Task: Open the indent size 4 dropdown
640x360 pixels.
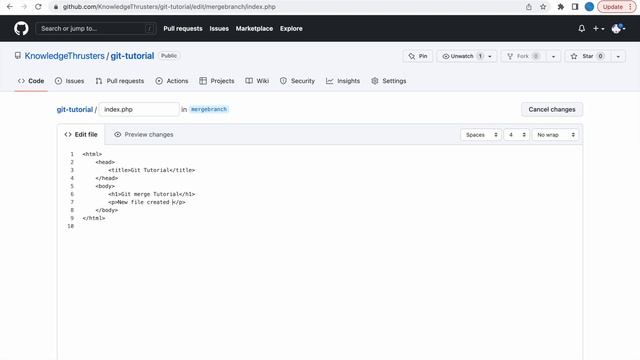Action: (516, 135)
